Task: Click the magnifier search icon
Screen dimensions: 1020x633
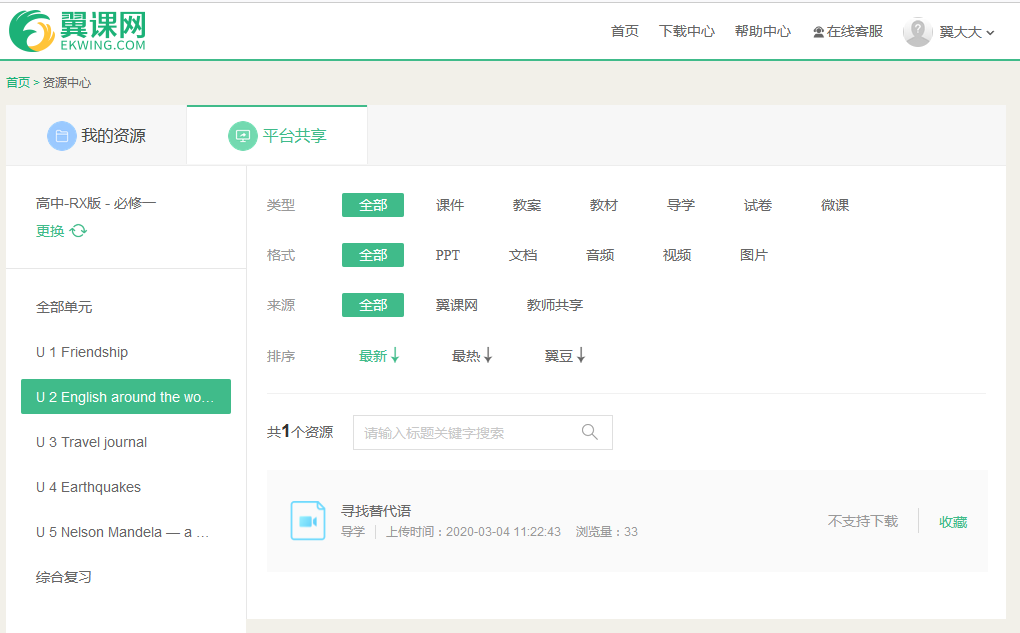Action: tap(589, 432)
